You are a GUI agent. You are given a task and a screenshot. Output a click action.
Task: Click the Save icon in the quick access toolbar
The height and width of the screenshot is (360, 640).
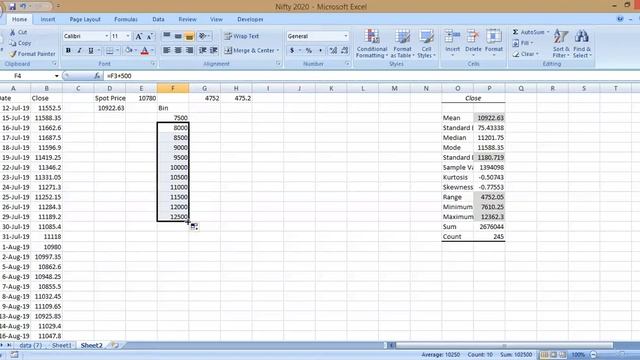pos(12,7)
